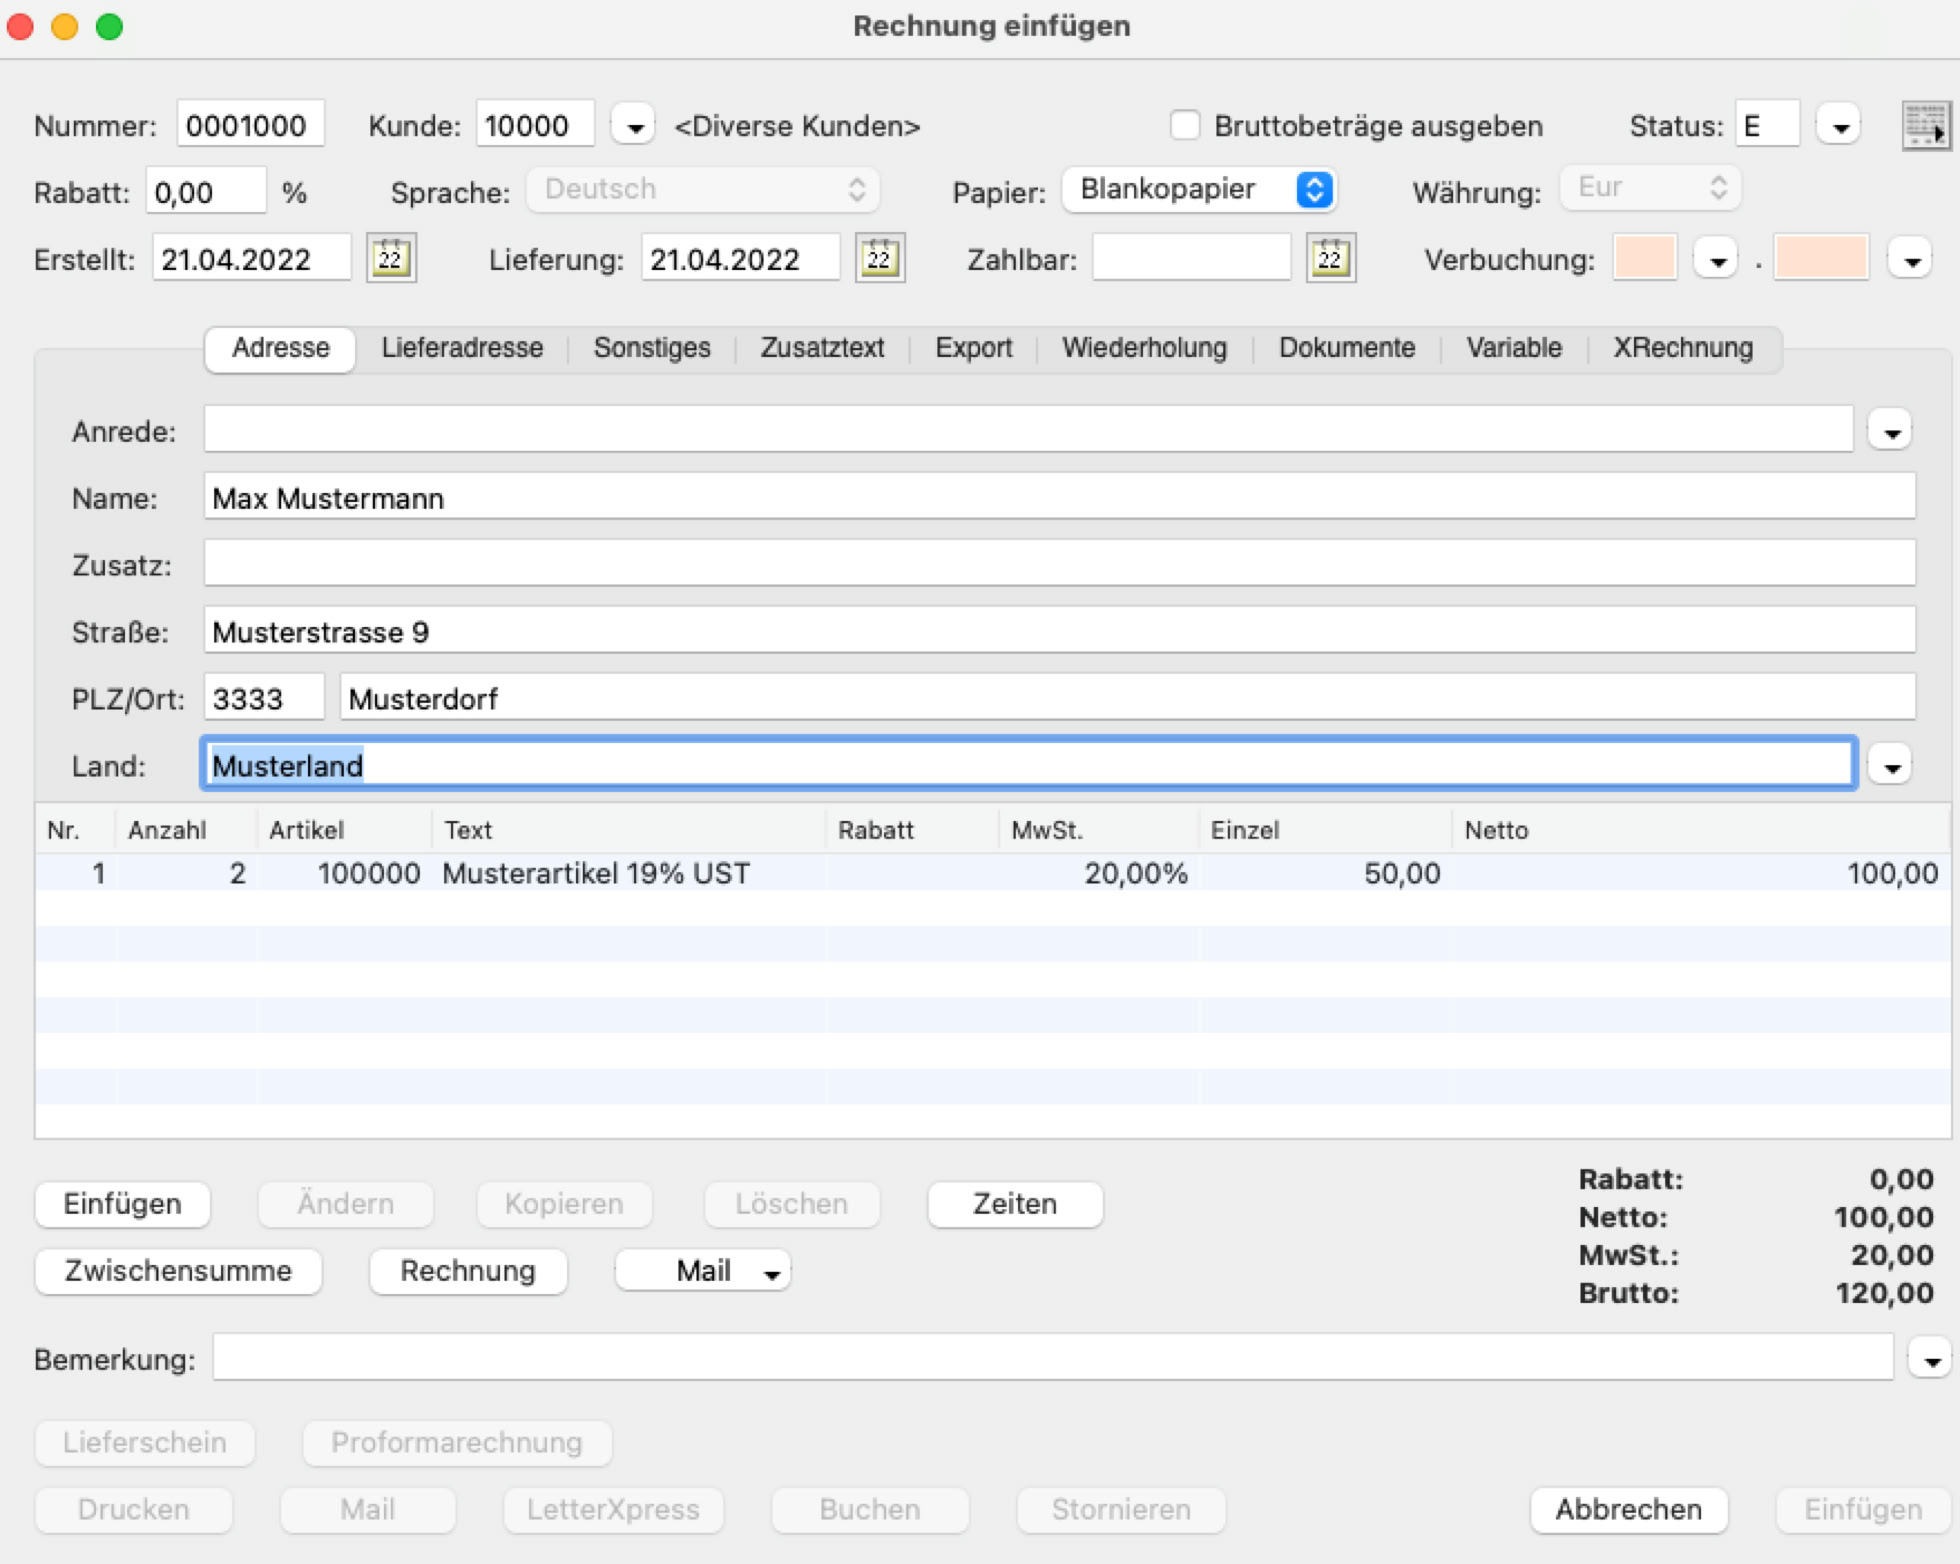This screenshot has width=1960, height=1564.
Task: Open calendar picker for Erstellt date
Action: point(390,259)
